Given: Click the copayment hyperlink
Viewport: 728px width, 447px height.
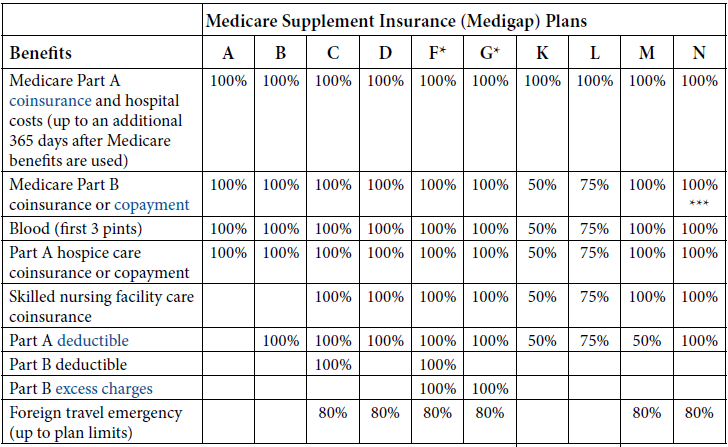Looking at the screenshot, I should (x=152, y=205).
